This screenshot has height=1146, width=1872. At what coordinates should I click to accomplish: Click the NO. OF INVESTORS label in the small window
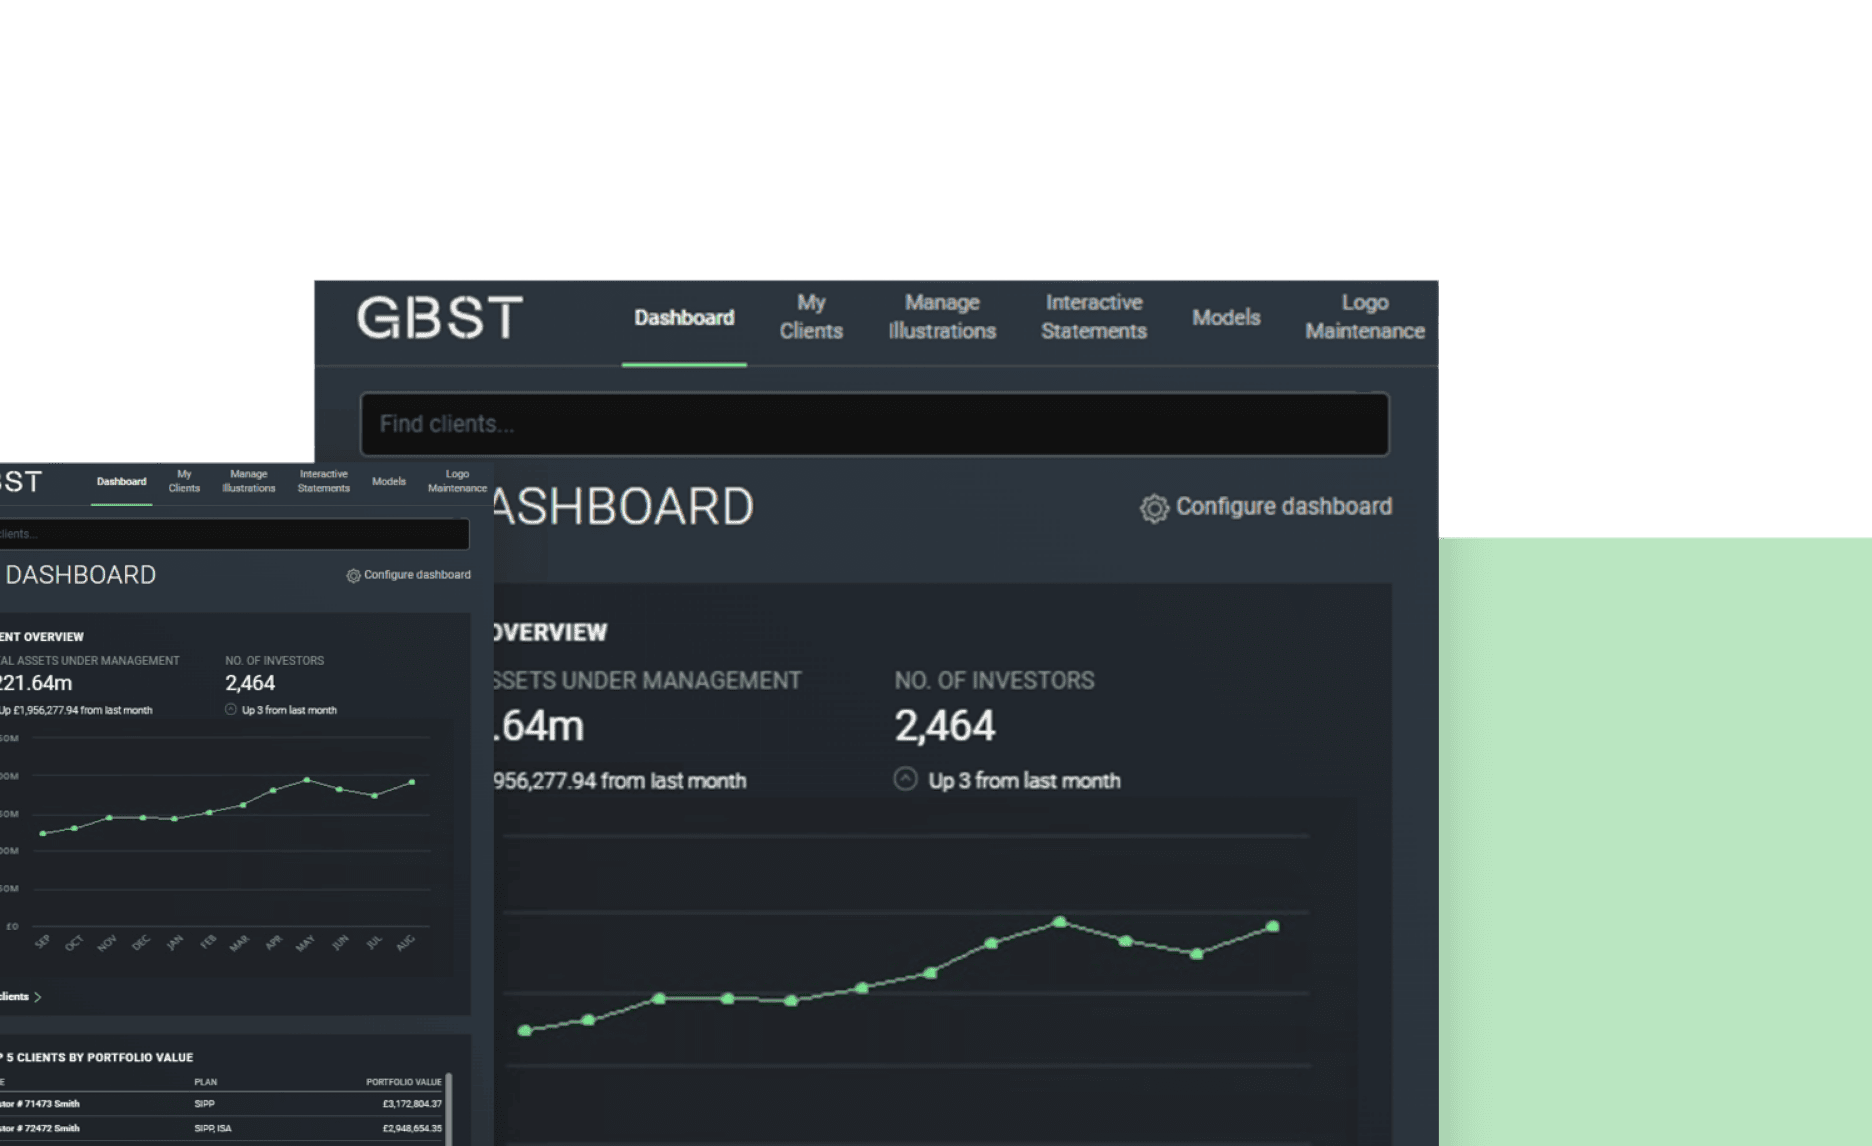tap(275, 661)
